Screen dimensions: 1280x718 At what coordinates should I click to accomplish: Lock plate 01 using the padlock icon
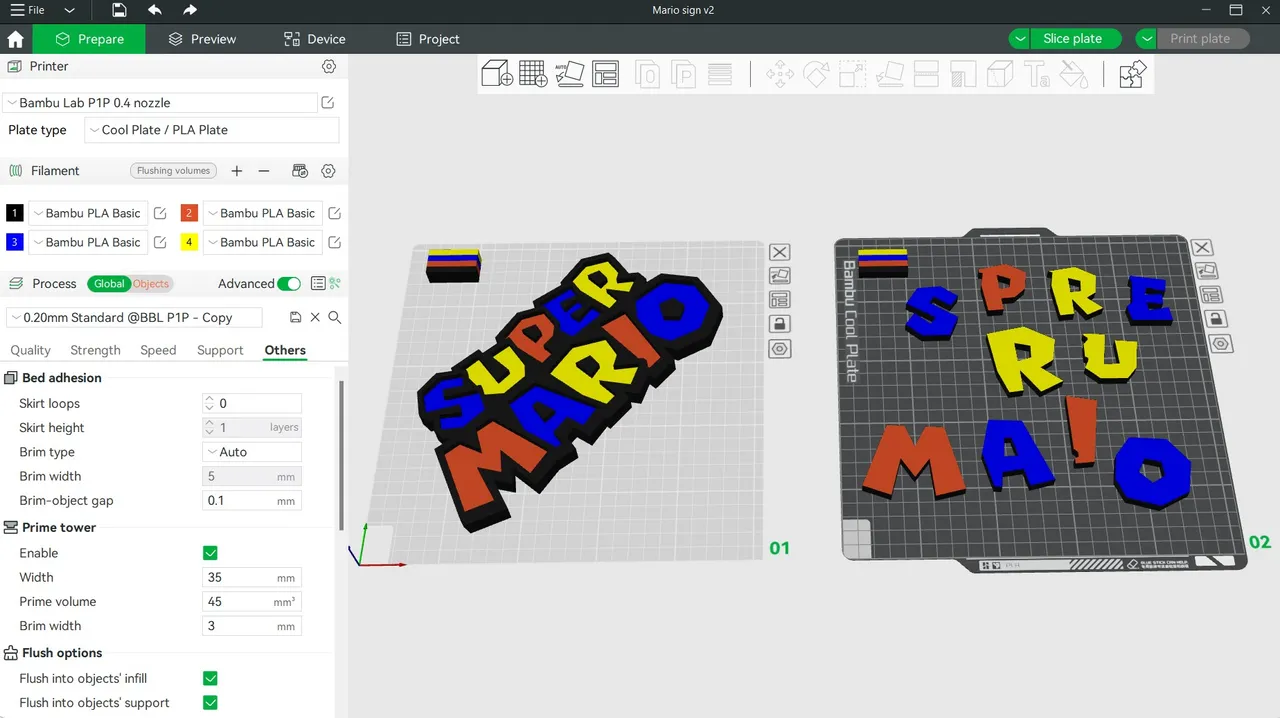(779, 323)
